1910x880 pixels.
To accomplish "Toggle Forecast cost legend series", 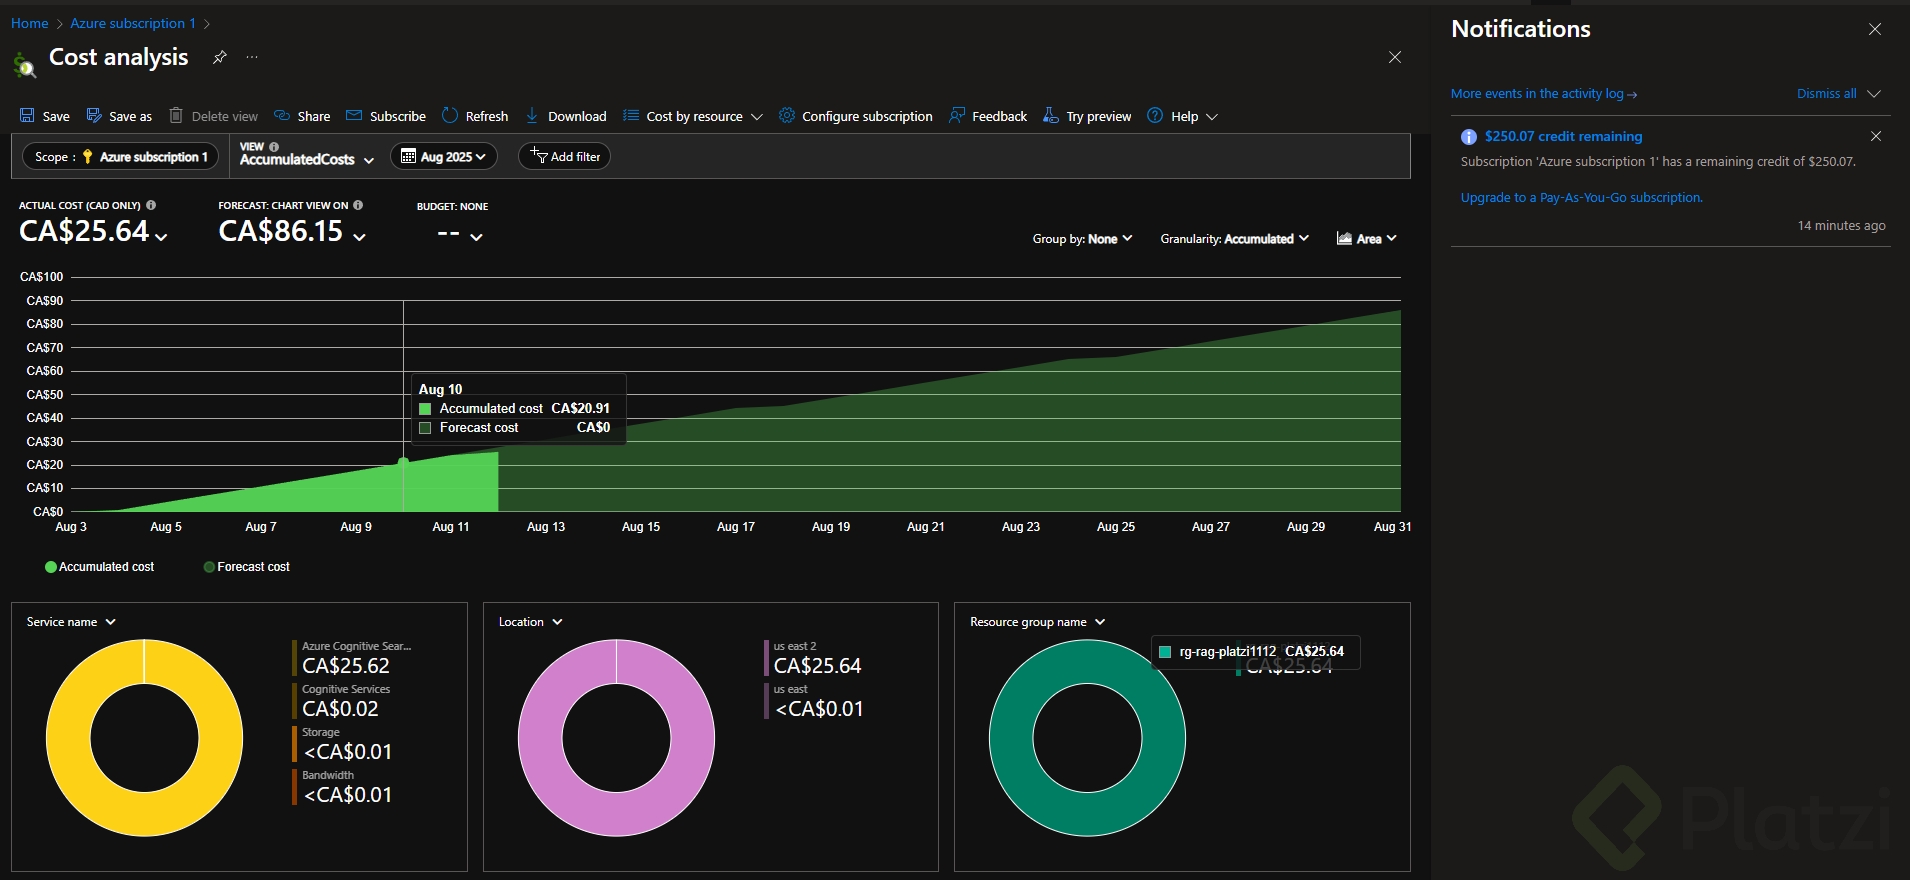I will [x=247, y=567].
